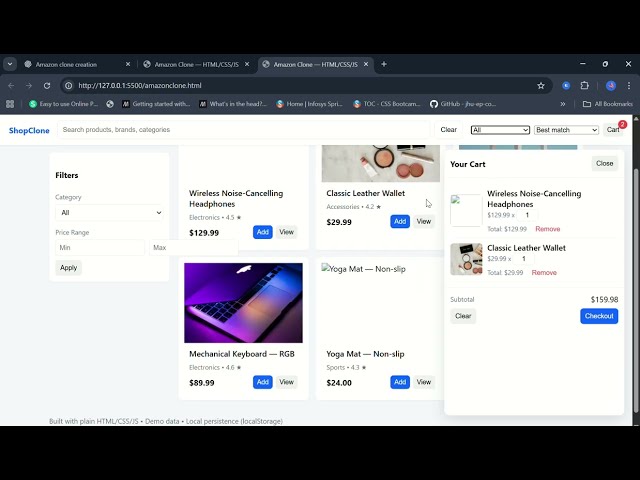Click the wallet thumbnail in cart
Screen dimensions: 640x480
466,259
